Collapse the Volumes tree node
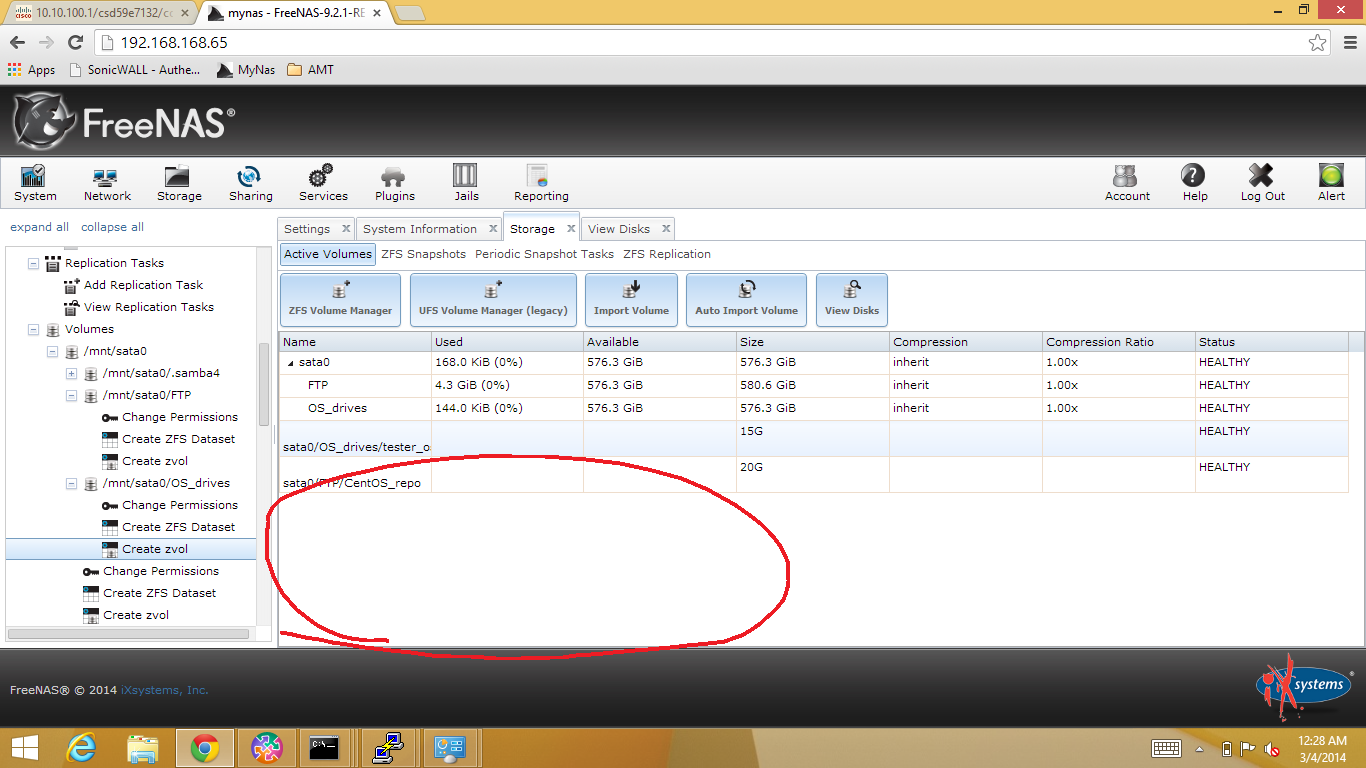 coord(33,329)
